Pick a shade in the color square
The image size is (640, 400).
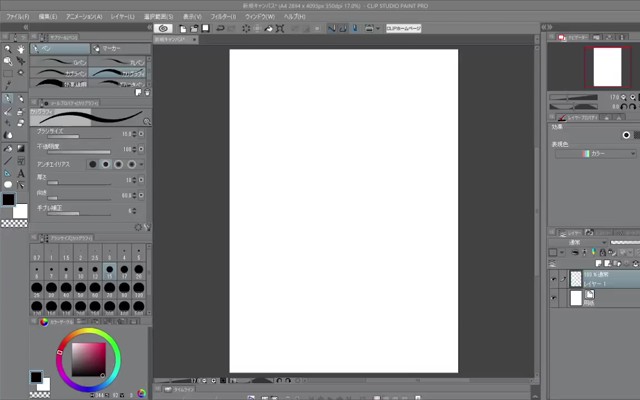[89, 360]
